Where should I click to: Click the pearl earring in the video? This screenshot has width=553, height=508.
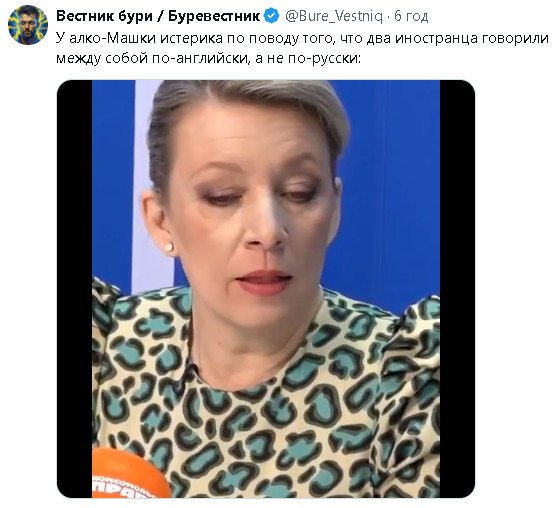(169, 247)
